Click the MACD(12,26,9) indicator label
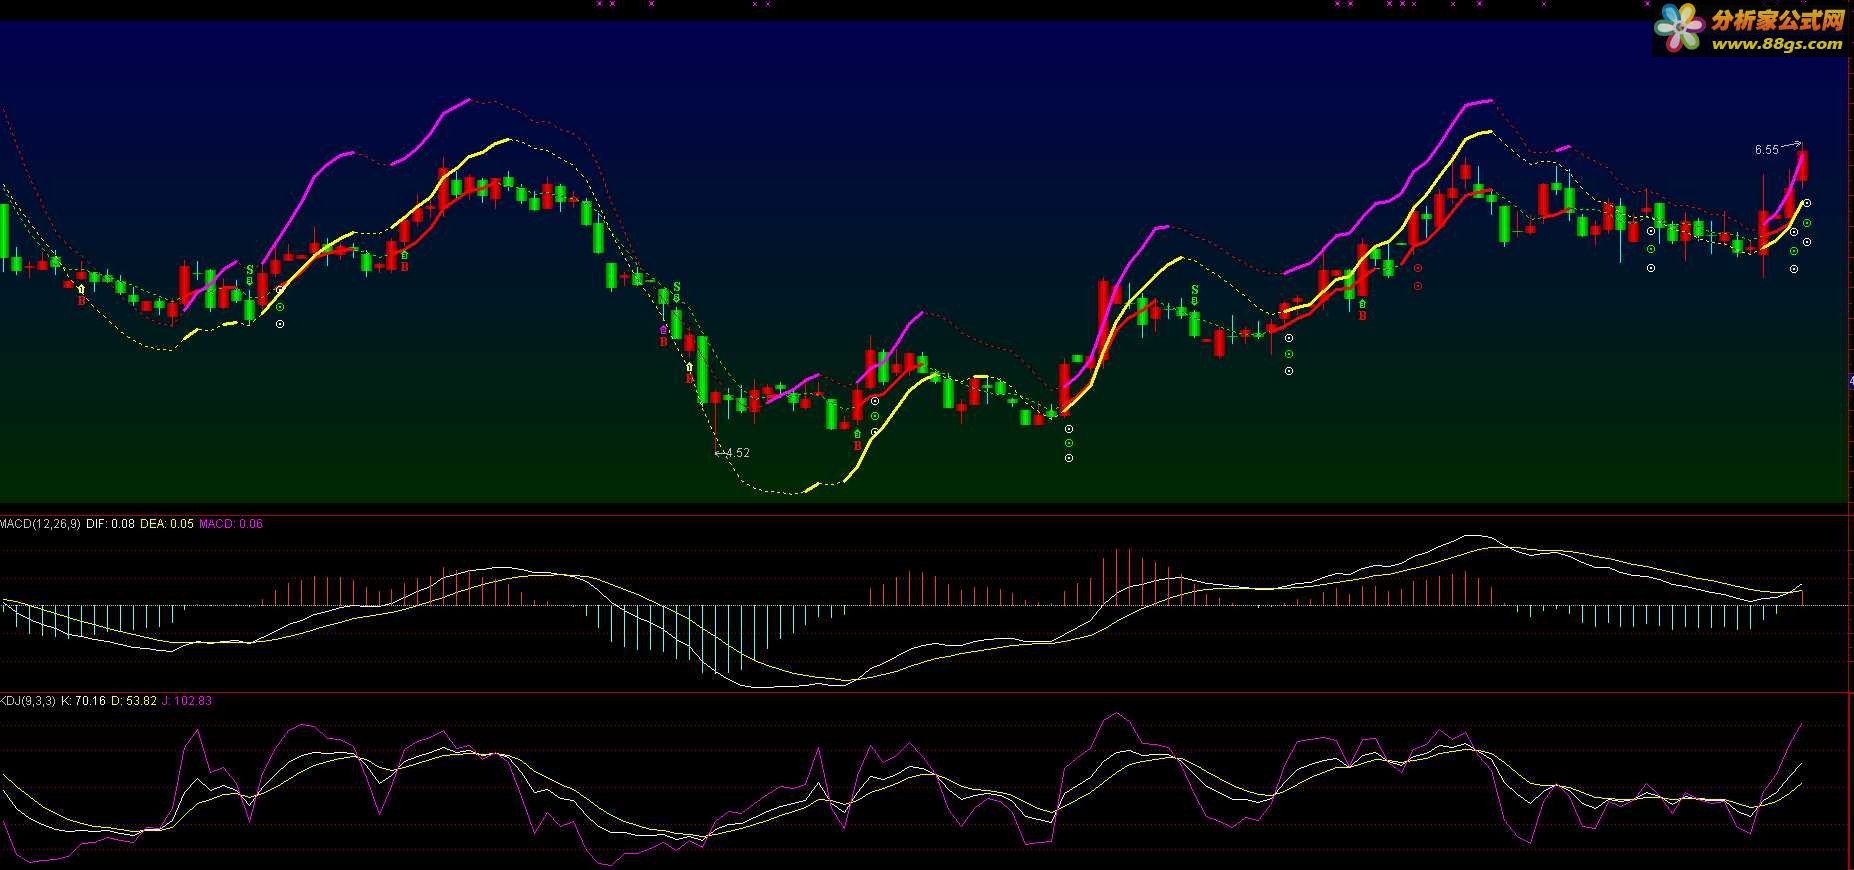1854x870 pixels. click(40, 523)
